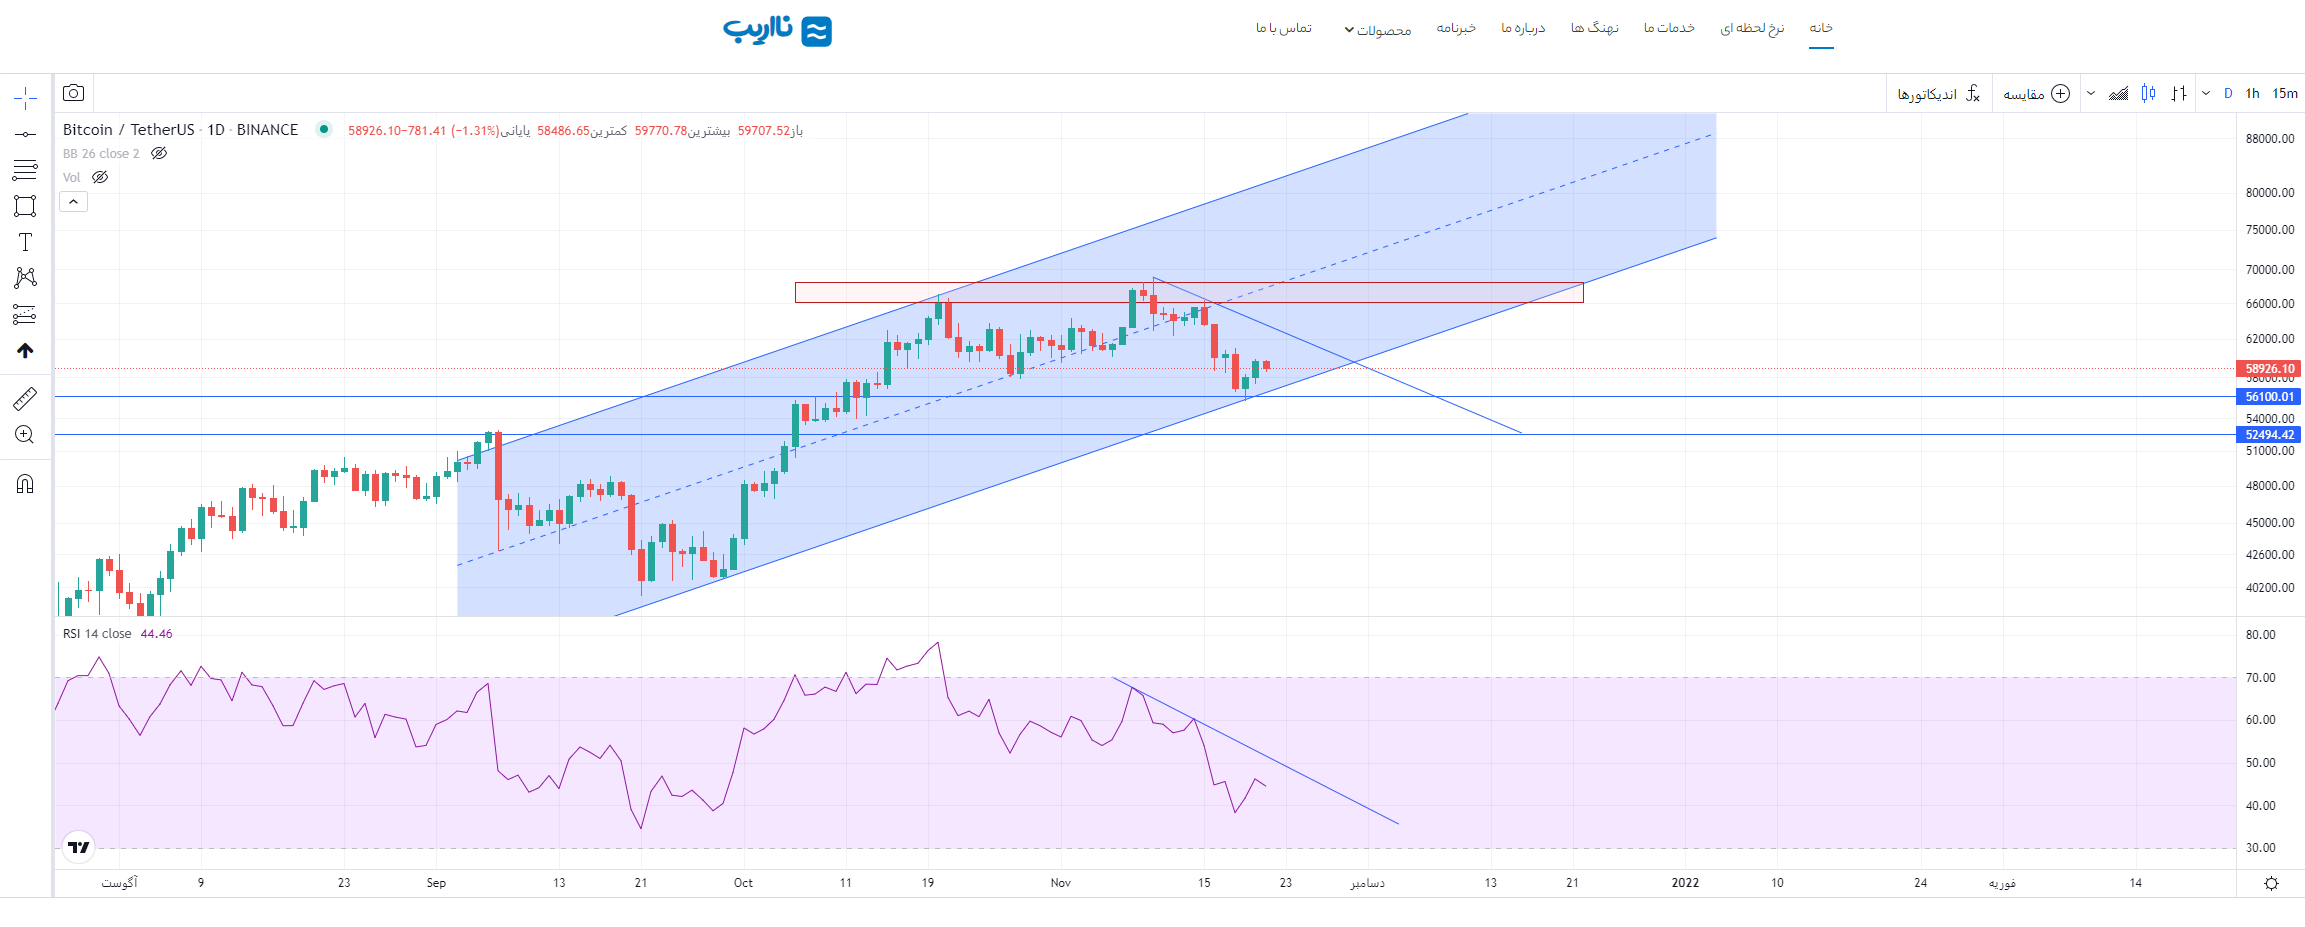Viewport: 2305px width, 927px height.
Task: Select the rectangle shape tool
Action: (25, 206)
